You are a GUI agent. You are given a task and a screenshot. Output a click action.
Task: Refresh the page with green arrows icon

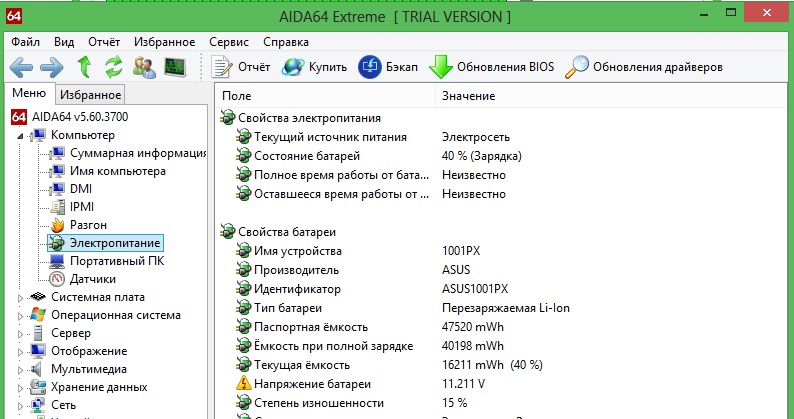point(114,67)
